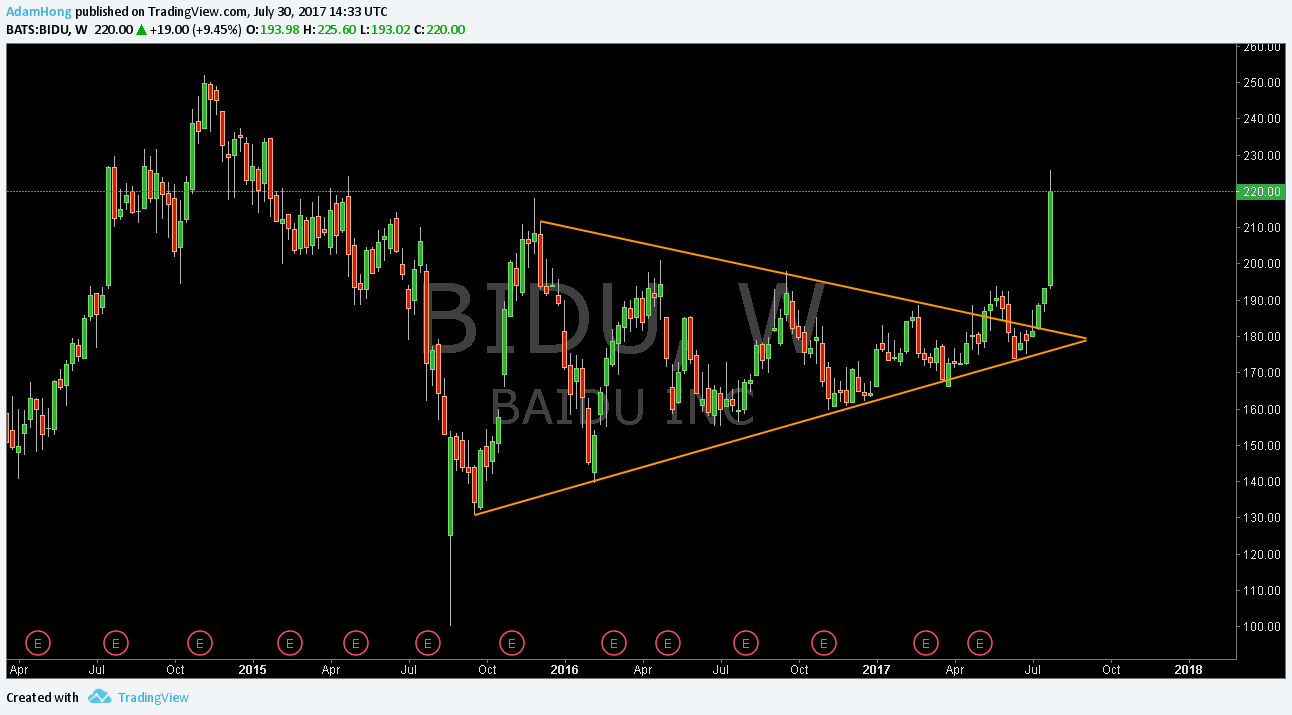The image size is (1292, 715).
Task: Click the 110.00 price axis label
Action: (1262, 590)
